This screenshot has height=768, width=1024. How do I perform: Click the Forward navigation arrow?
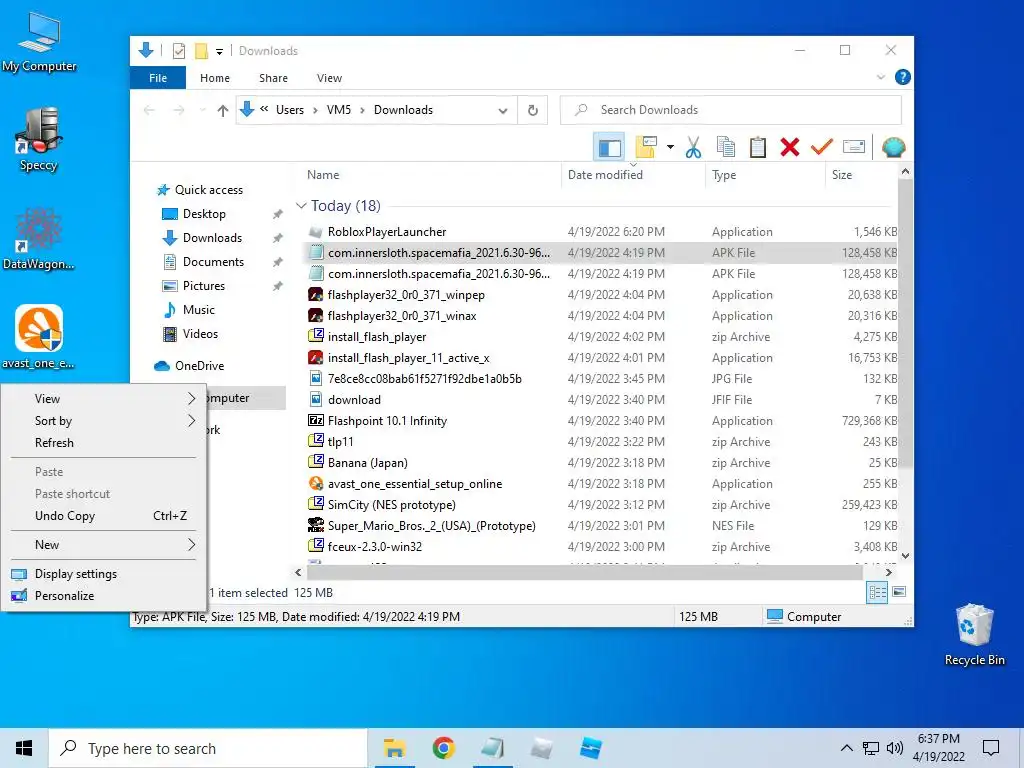pos(179,110)
